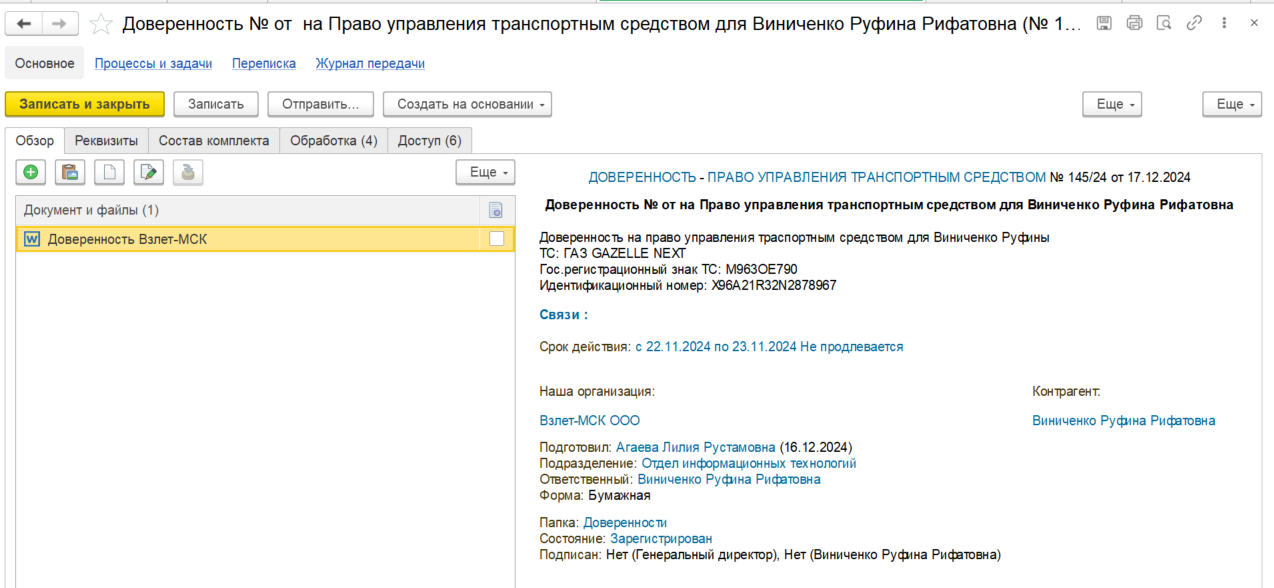
Task: Go forward with the right arrow button
Action: pyautogui.click(x=61, y=24)
